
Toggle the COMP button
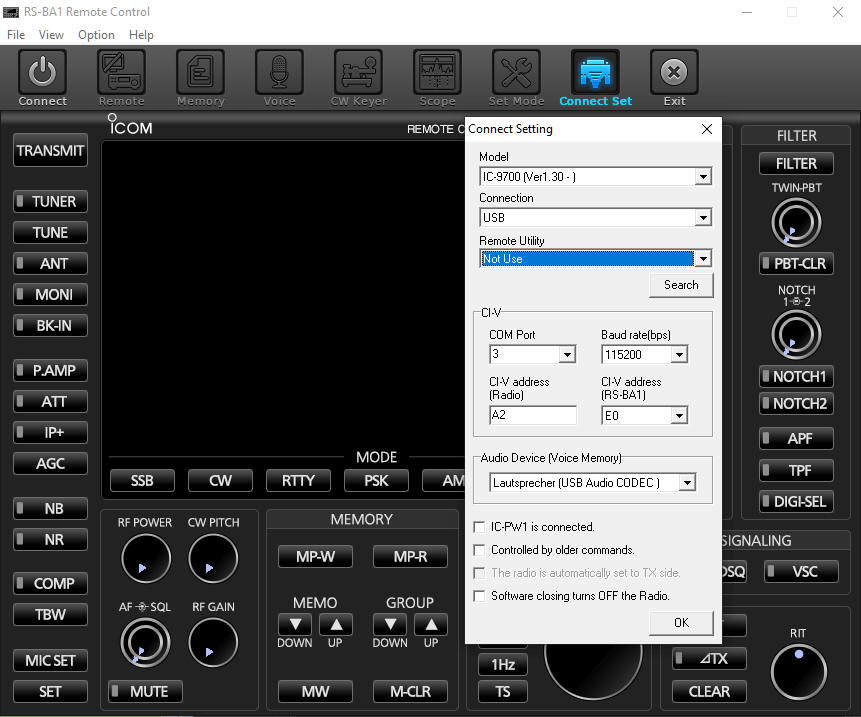(51, 584)
